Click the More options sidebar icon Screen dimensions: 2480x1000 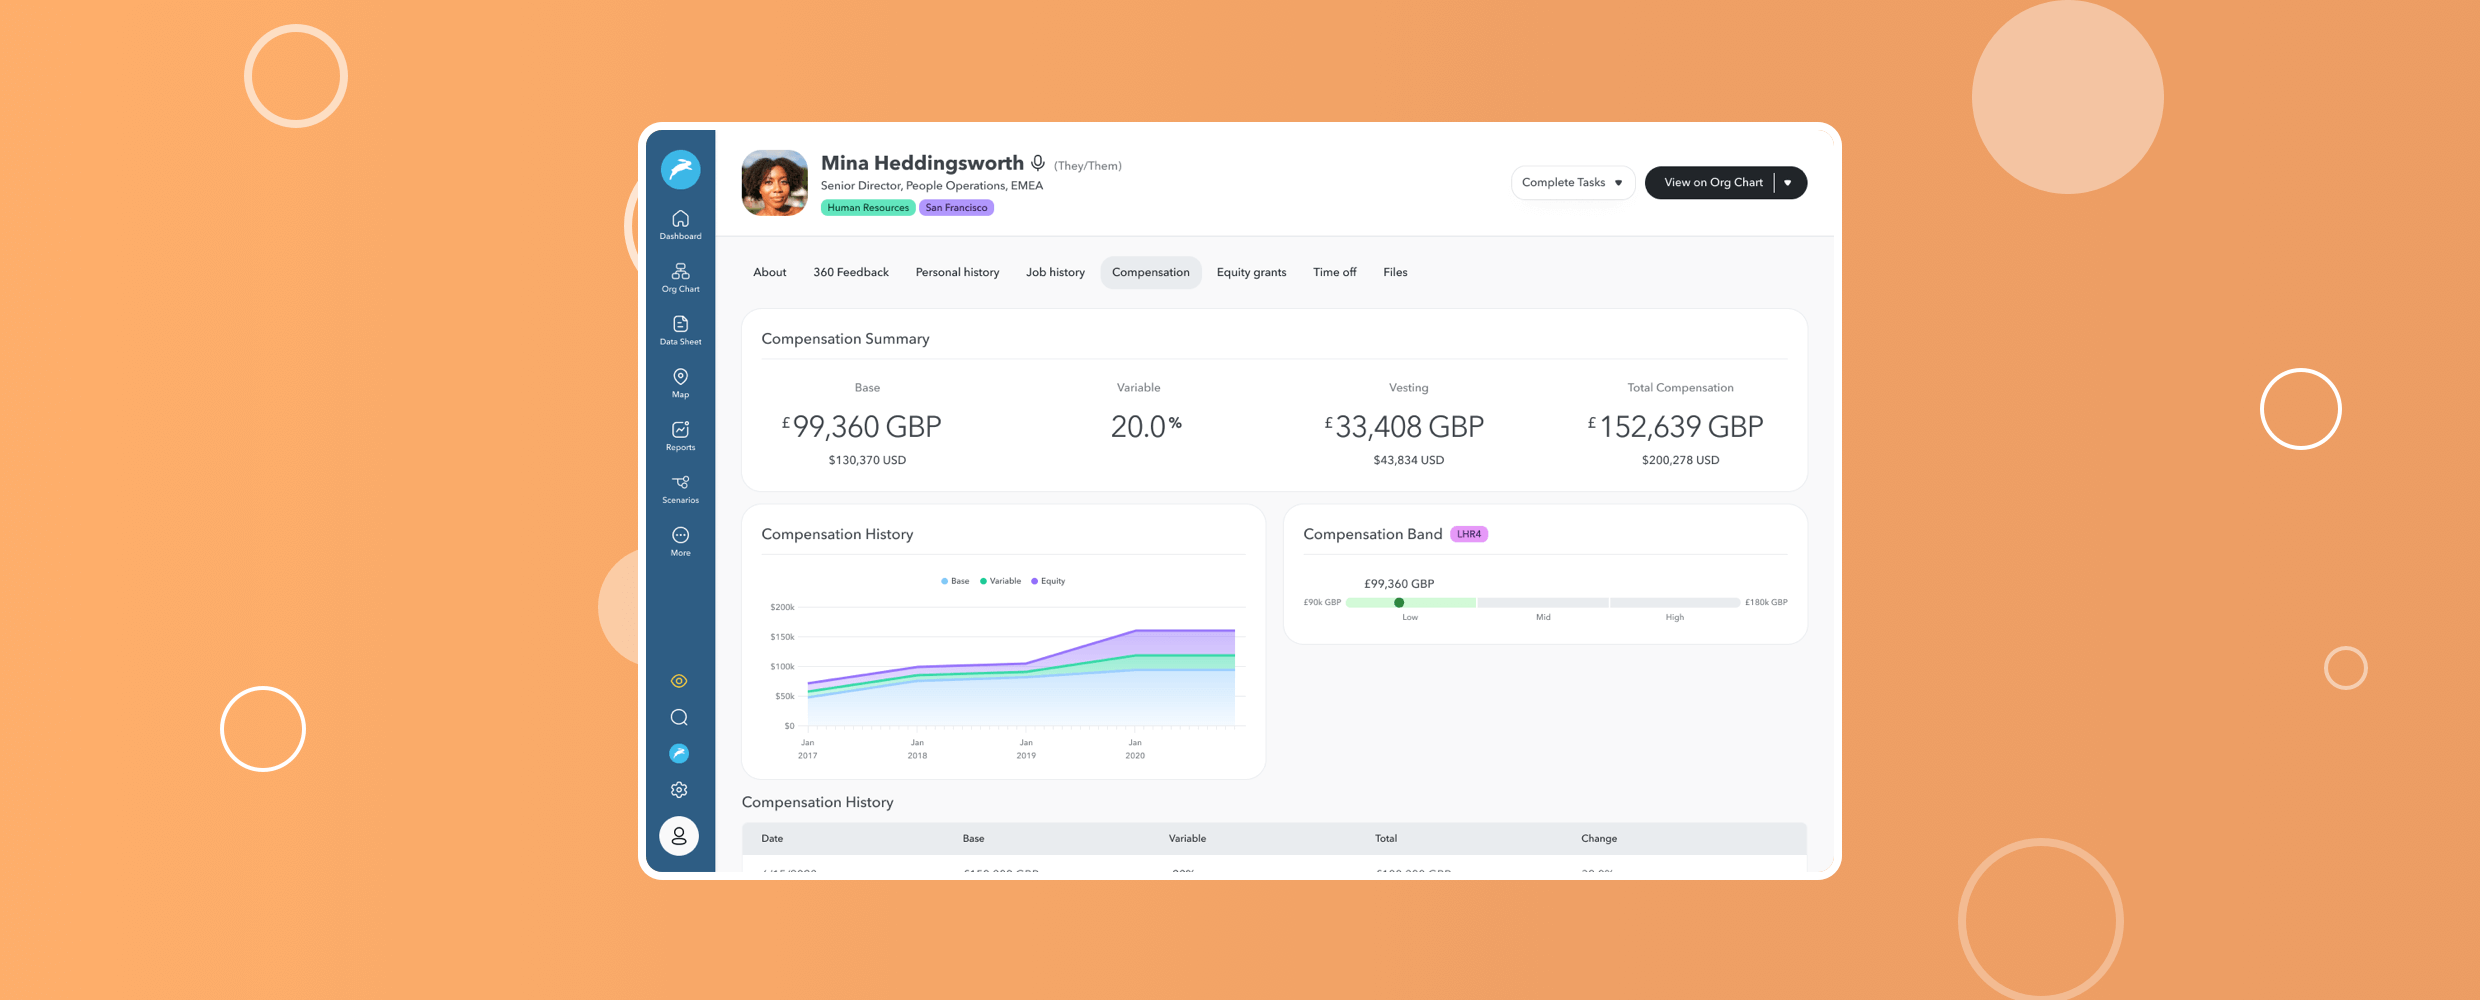680,540
